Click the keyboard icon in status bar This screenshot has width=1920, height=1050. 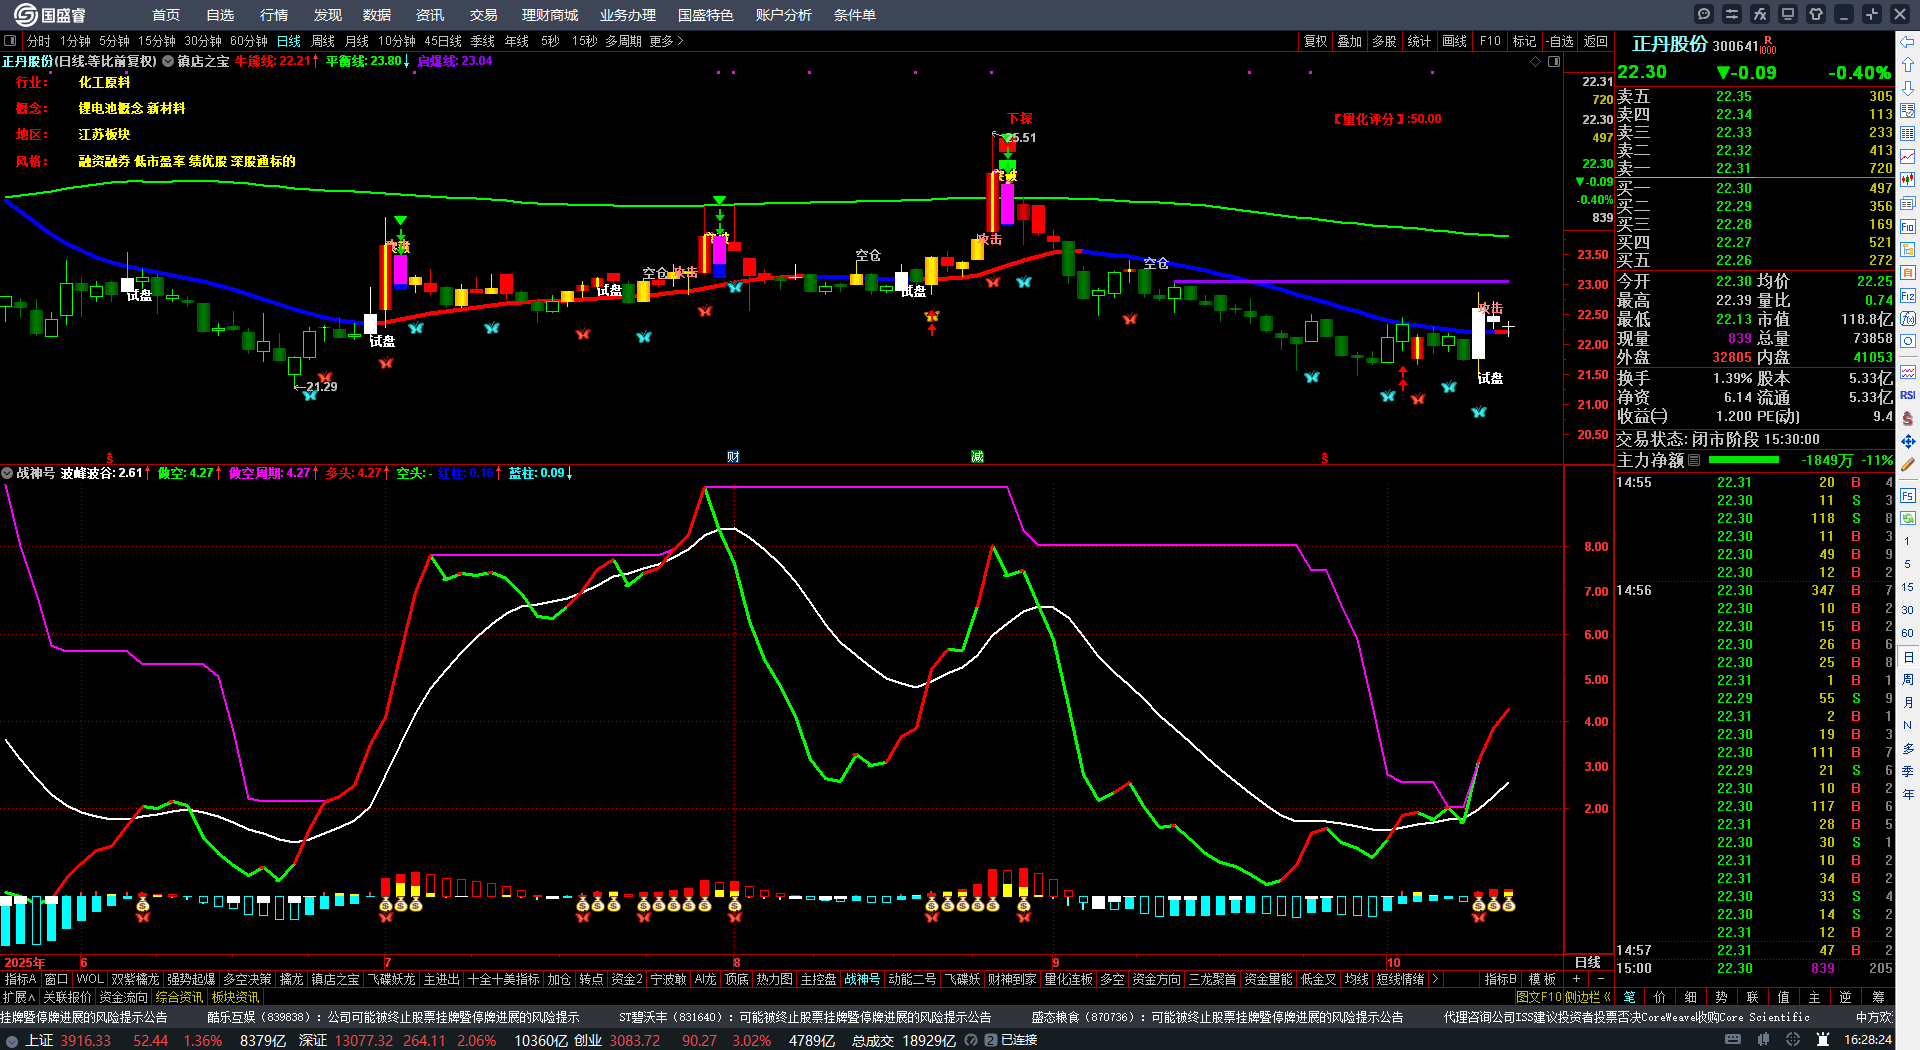coord(1733,1040)
